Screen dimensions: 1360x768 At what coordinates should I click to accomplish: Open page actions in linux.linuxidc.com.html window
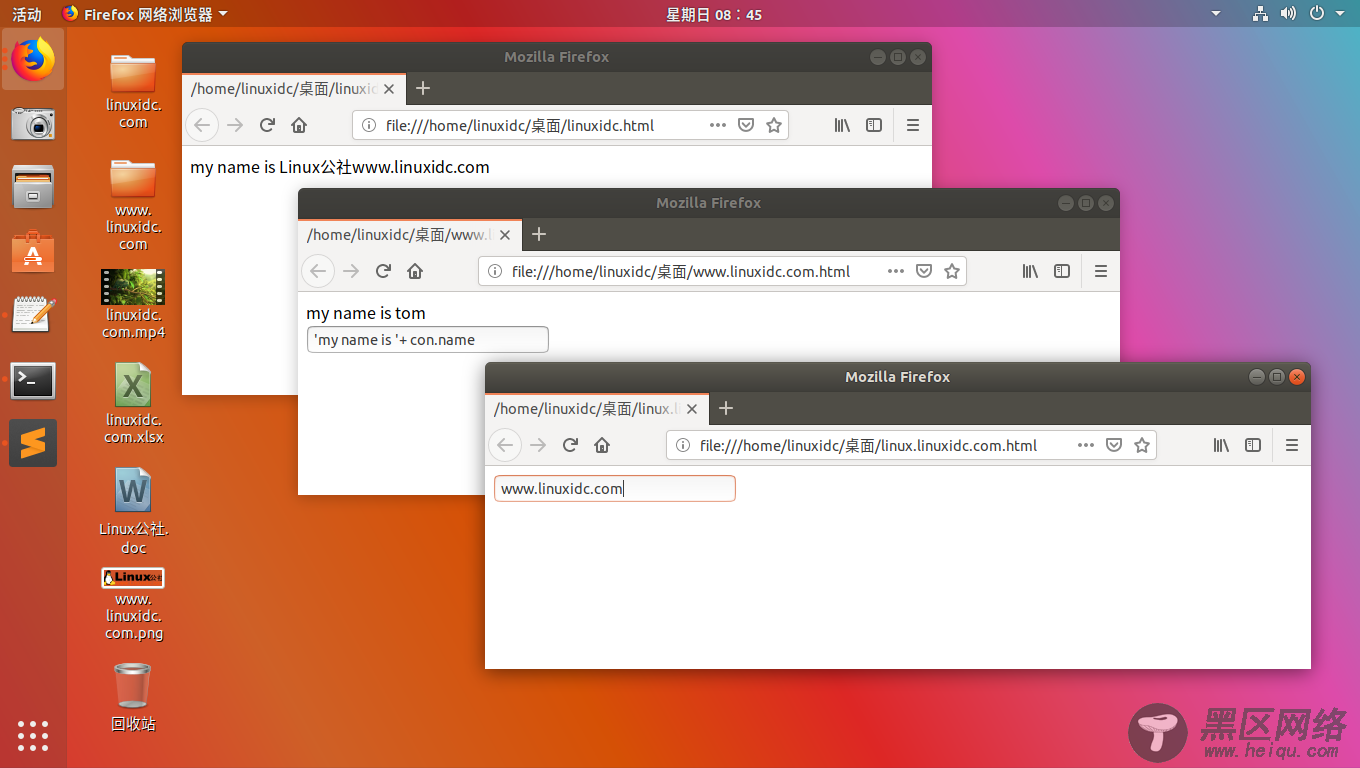(1086, 445)
